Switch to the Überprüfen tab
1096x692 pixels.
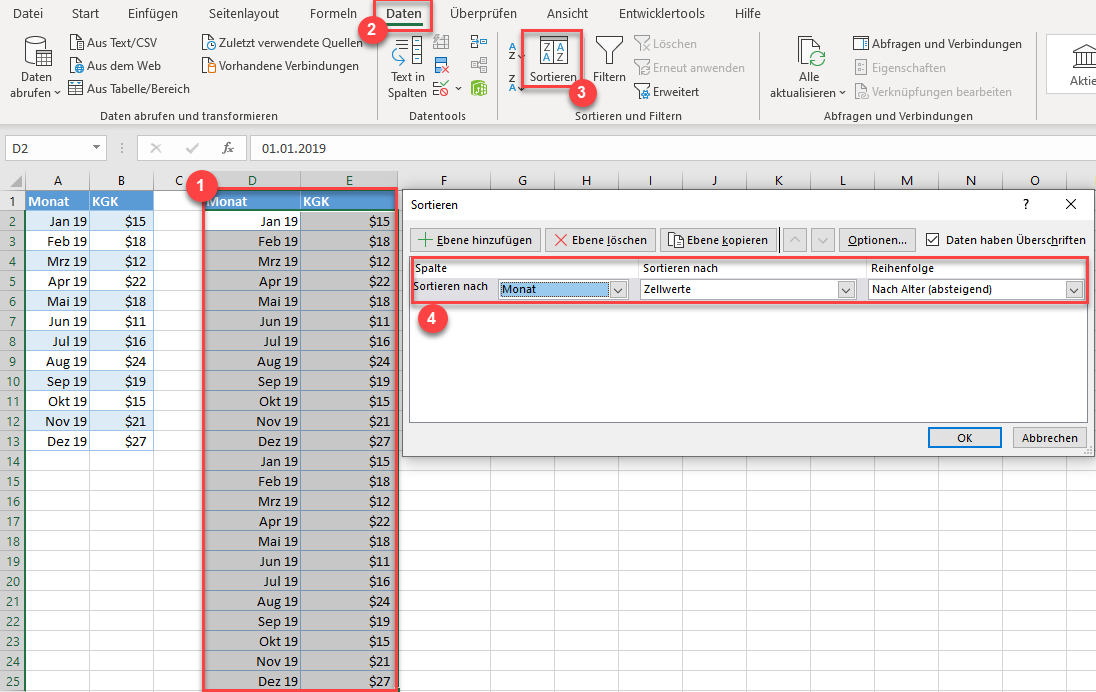pyautogui.click(x=483, y=13)
